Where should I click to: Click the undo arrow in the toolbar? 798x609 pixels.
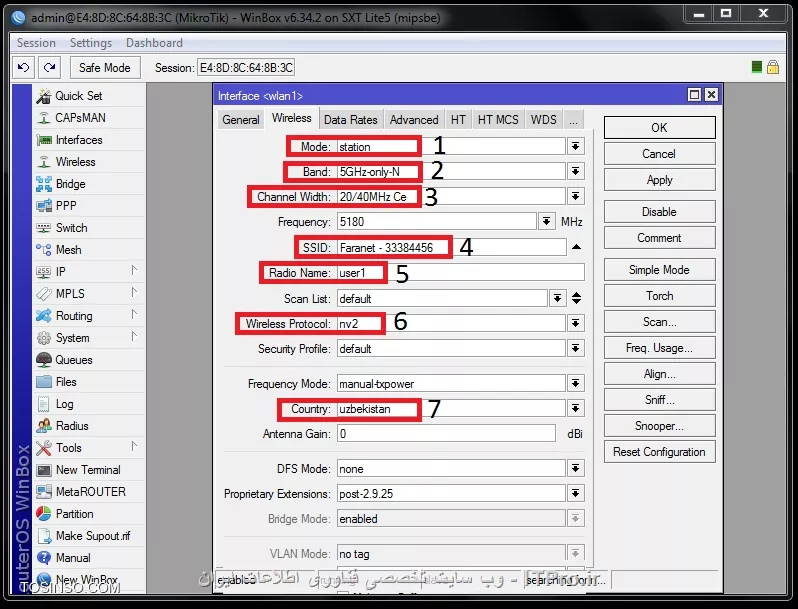click(x=23, y=67)
